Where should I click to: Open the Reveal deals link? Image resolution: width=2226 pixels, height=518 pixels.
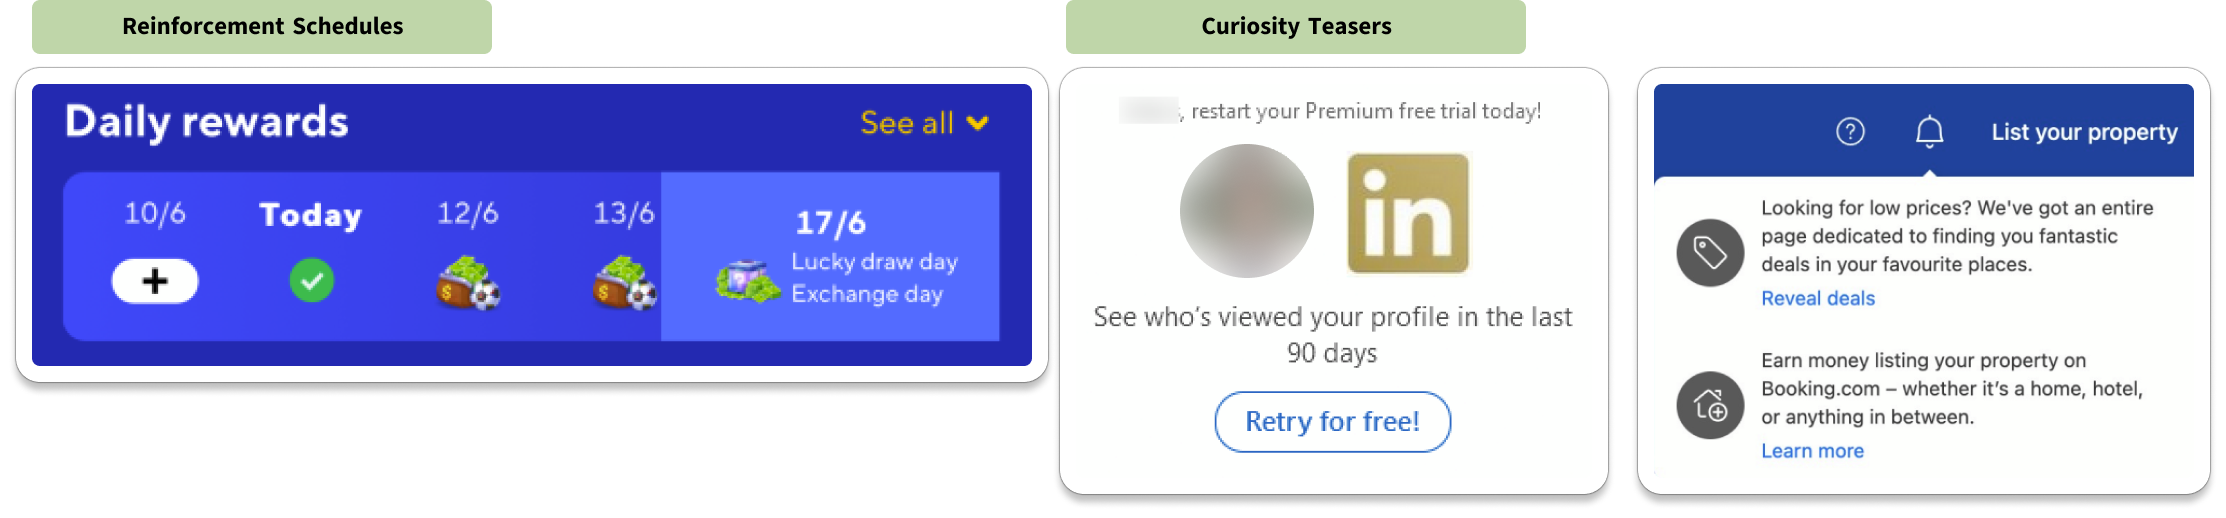1817,298
